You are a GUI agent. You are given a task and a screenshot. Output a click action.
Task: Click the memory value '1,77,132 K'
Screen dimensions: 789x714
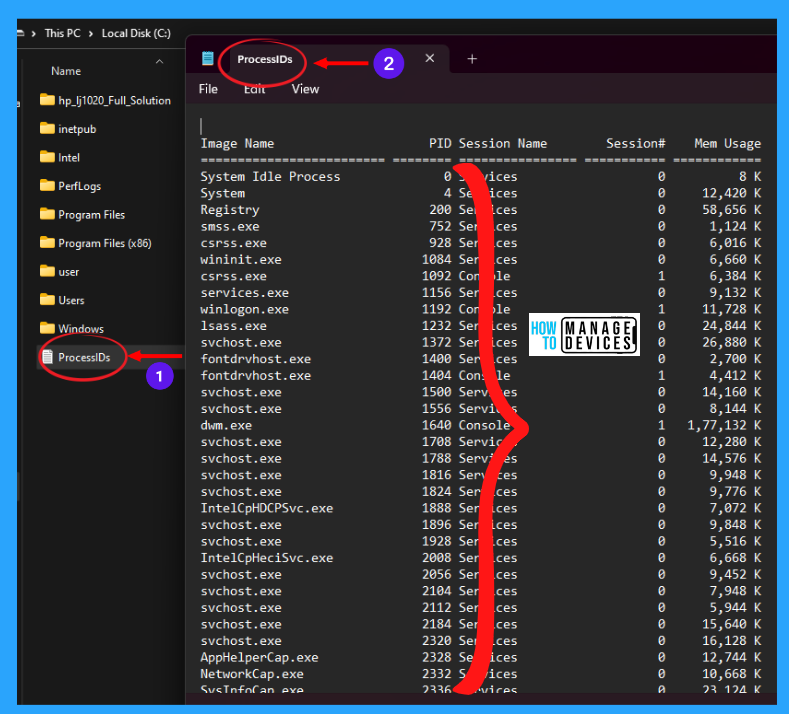coord(724,426)
